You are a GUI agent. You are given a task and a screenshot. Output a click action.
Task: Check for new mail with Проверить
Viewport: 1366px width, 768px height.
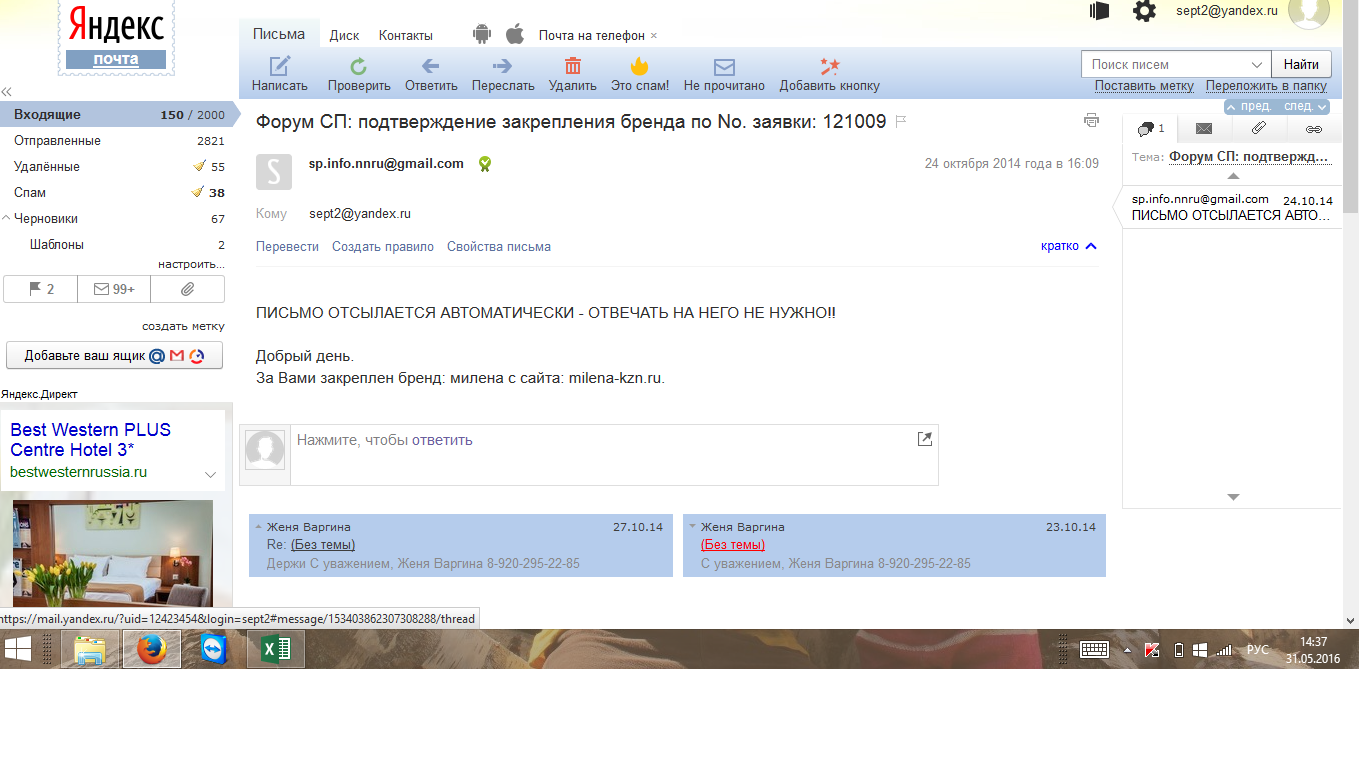pos(359,75)
